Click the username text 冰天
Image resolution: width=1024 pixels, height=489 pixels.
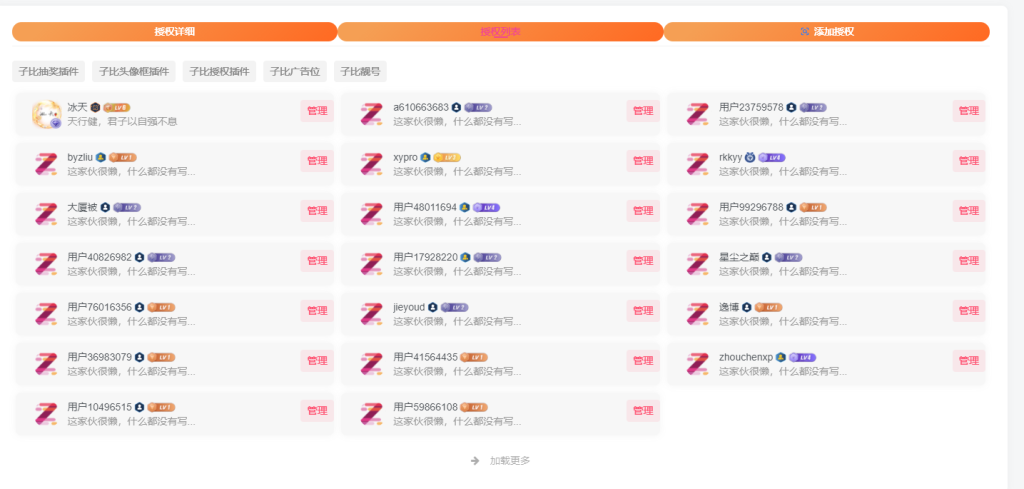[77, 107]
